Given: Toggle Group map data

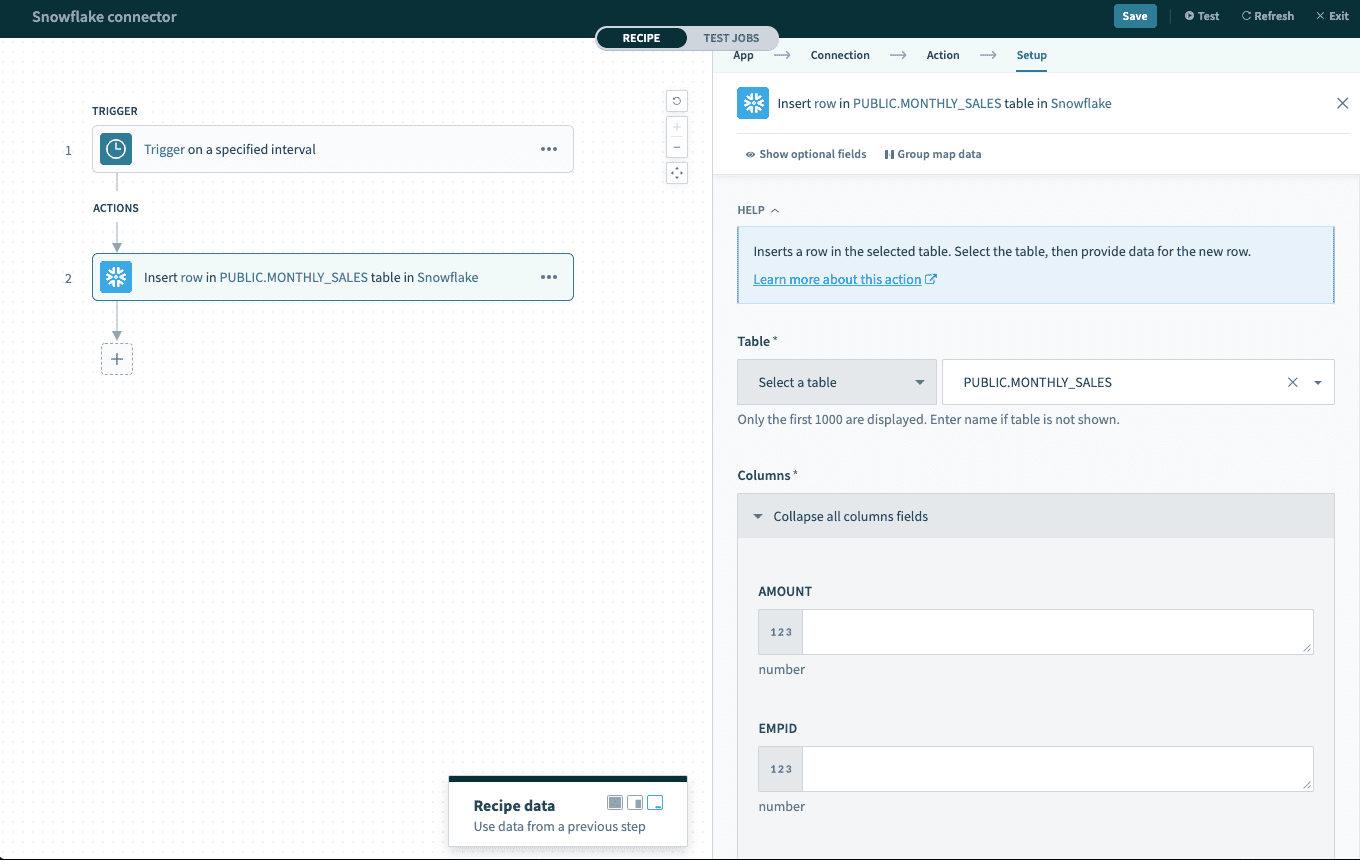Looking at the screenshot, I should [x=933, y=154].
